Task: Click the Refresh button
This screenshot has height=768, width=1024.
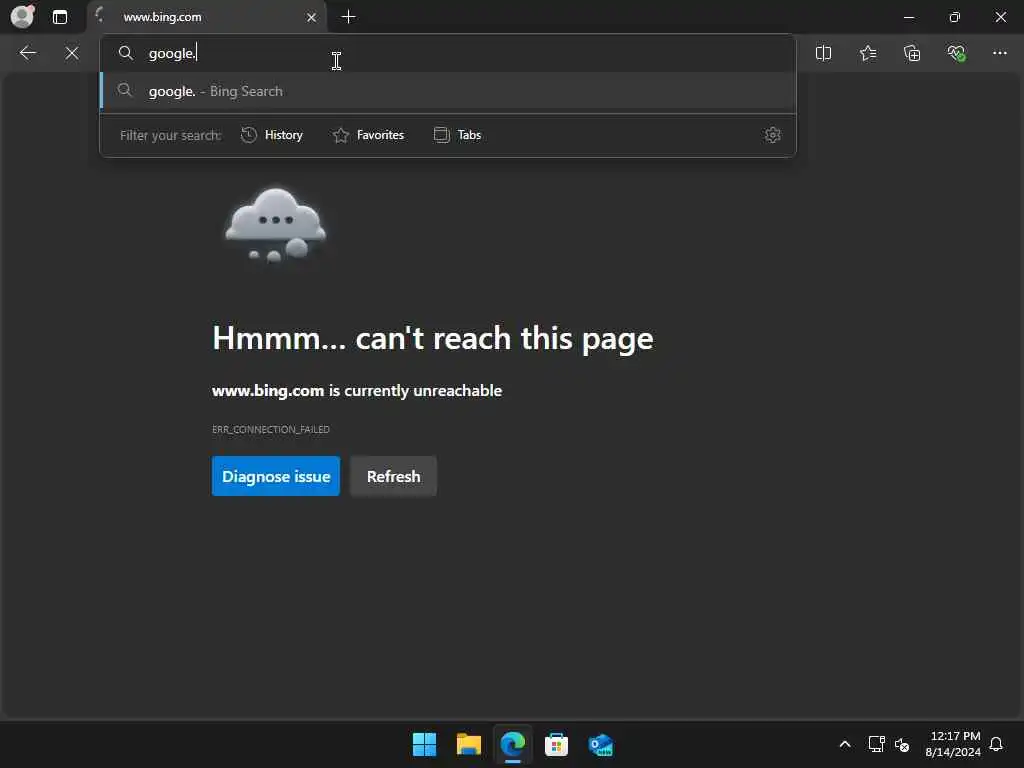Action: pos(393,476)
